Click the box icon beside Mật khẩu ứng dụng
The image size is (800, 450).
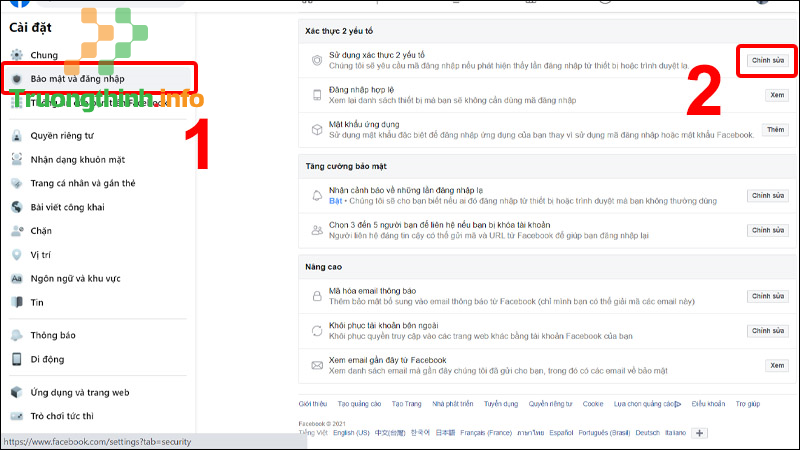coord(317,130)
